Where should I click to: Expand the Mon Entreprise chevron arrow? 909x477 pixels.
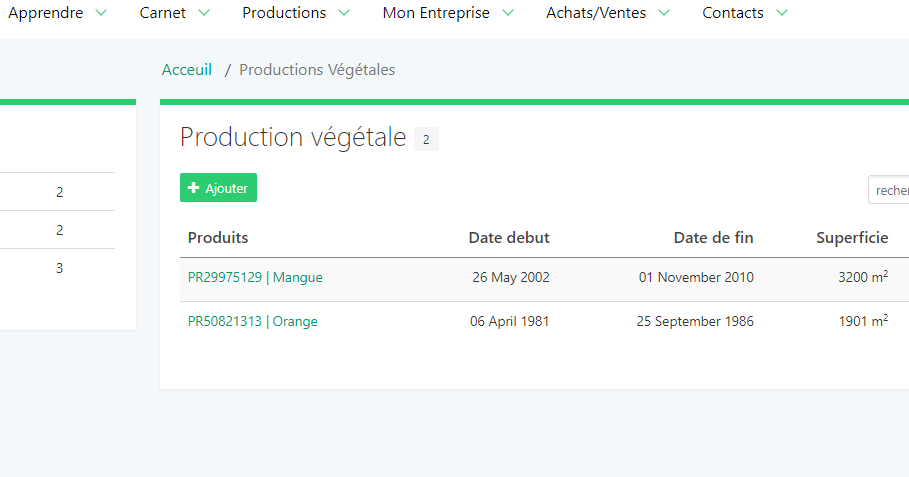pos(508,13)
